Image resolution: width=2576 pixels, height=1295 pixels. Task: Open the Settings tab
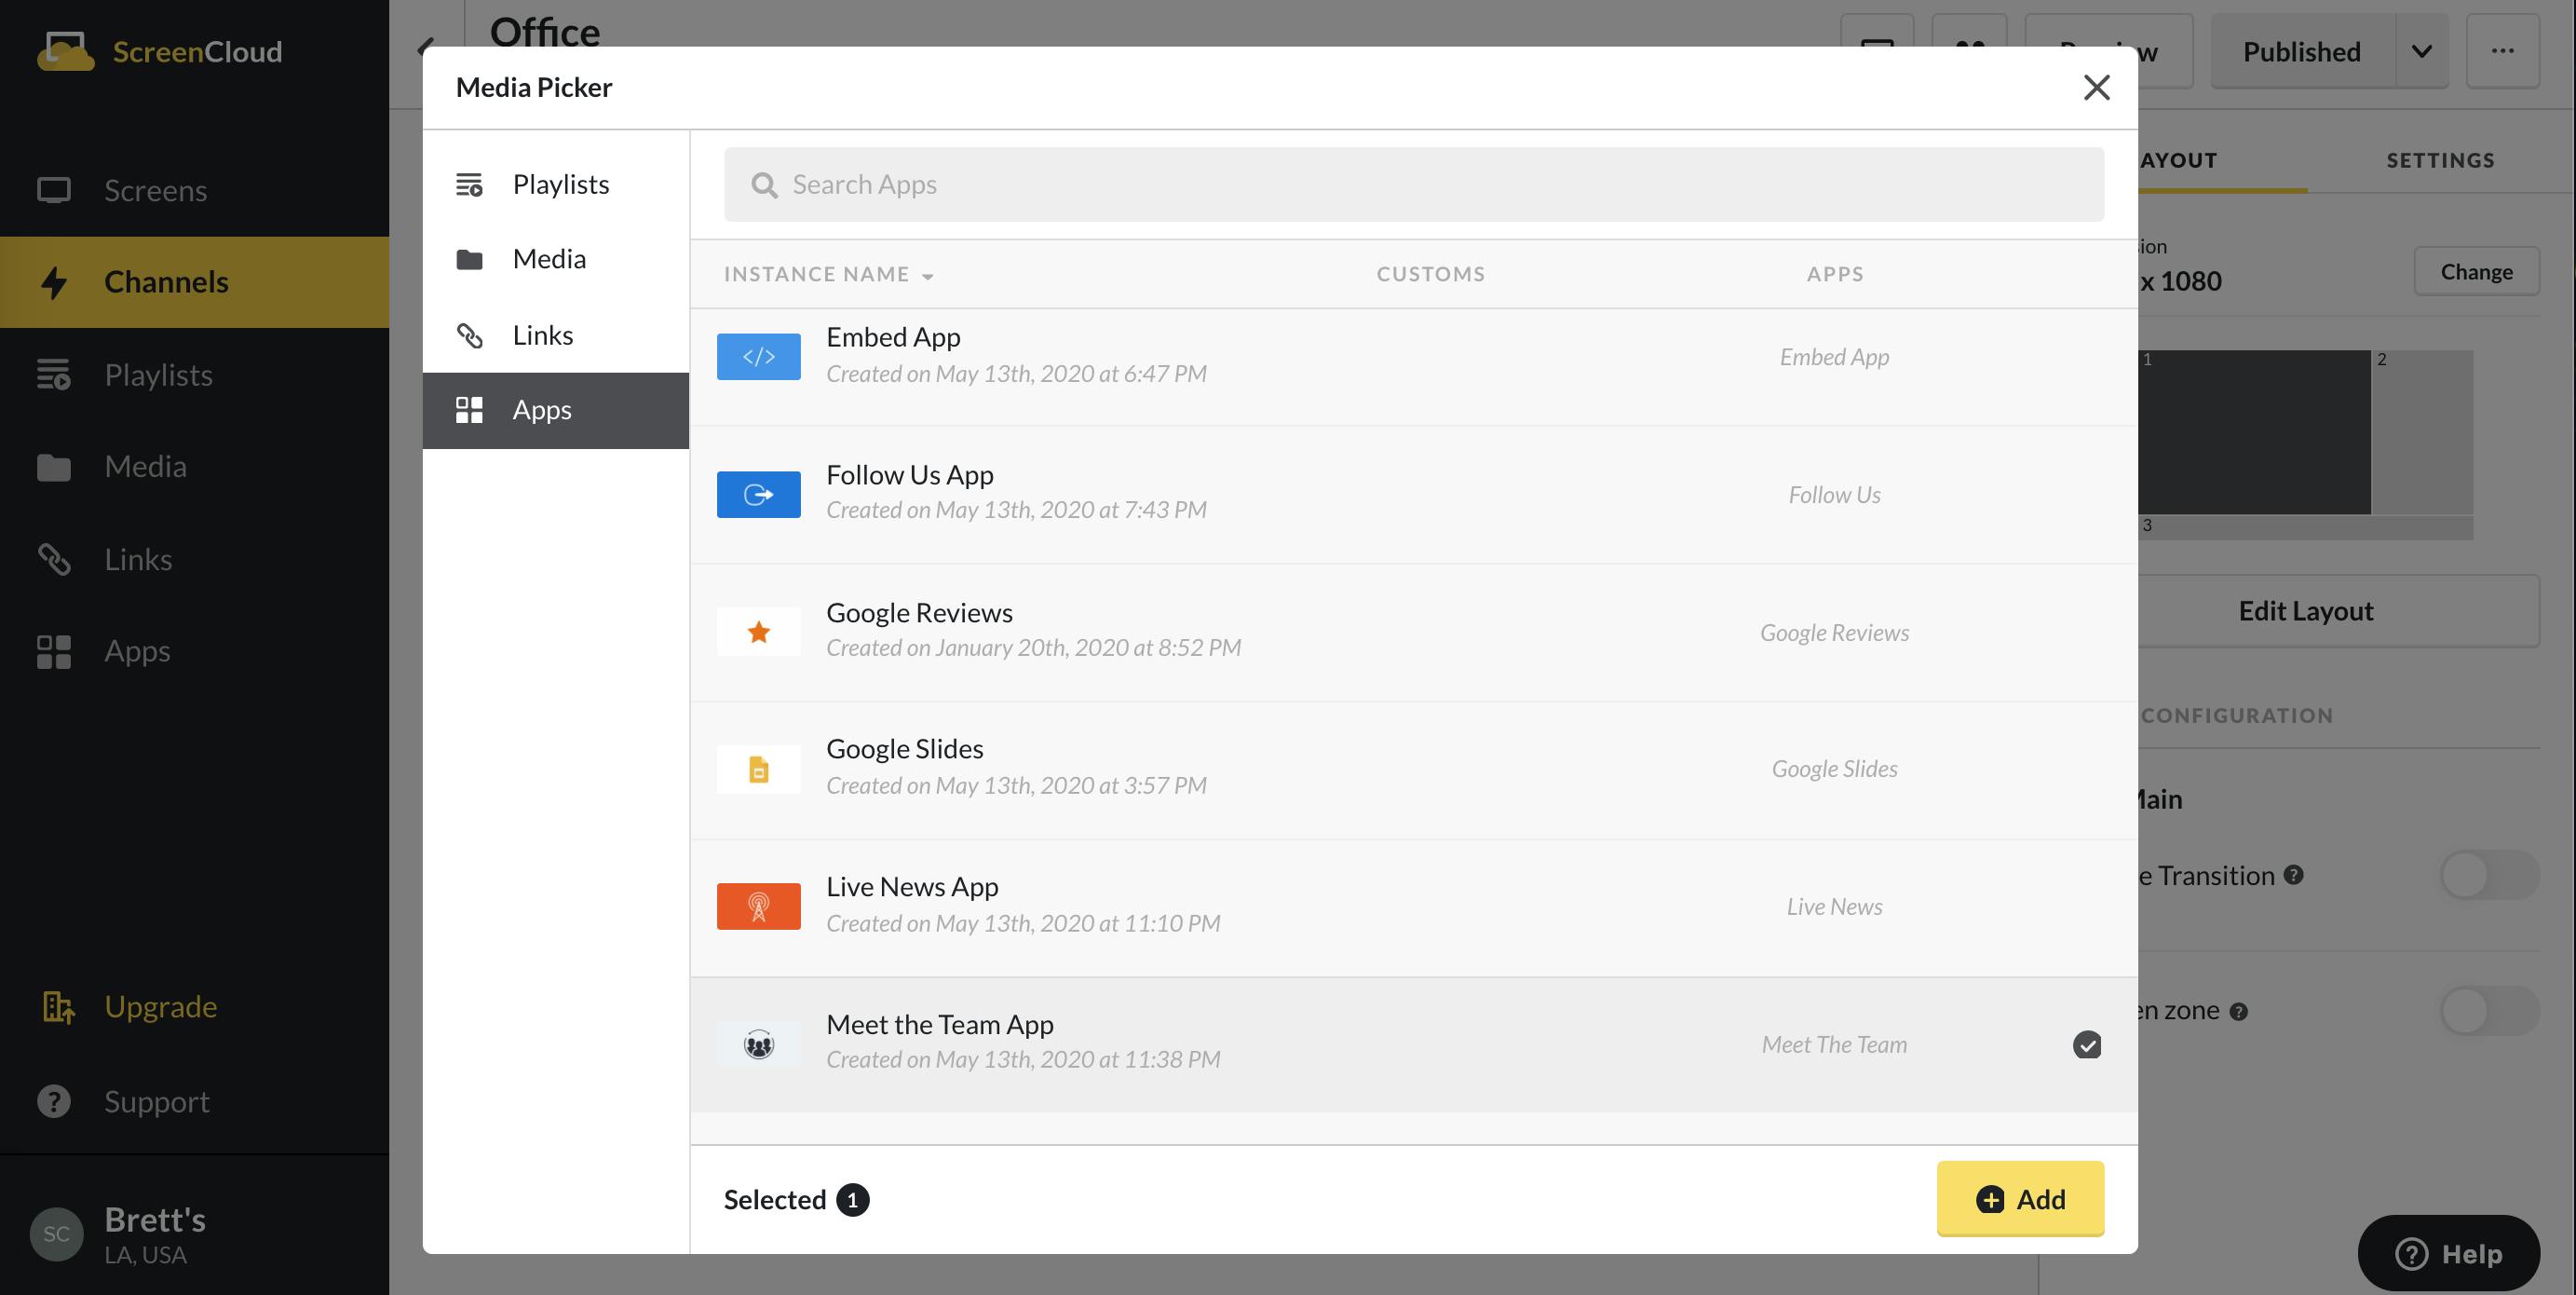point(2440,160)
